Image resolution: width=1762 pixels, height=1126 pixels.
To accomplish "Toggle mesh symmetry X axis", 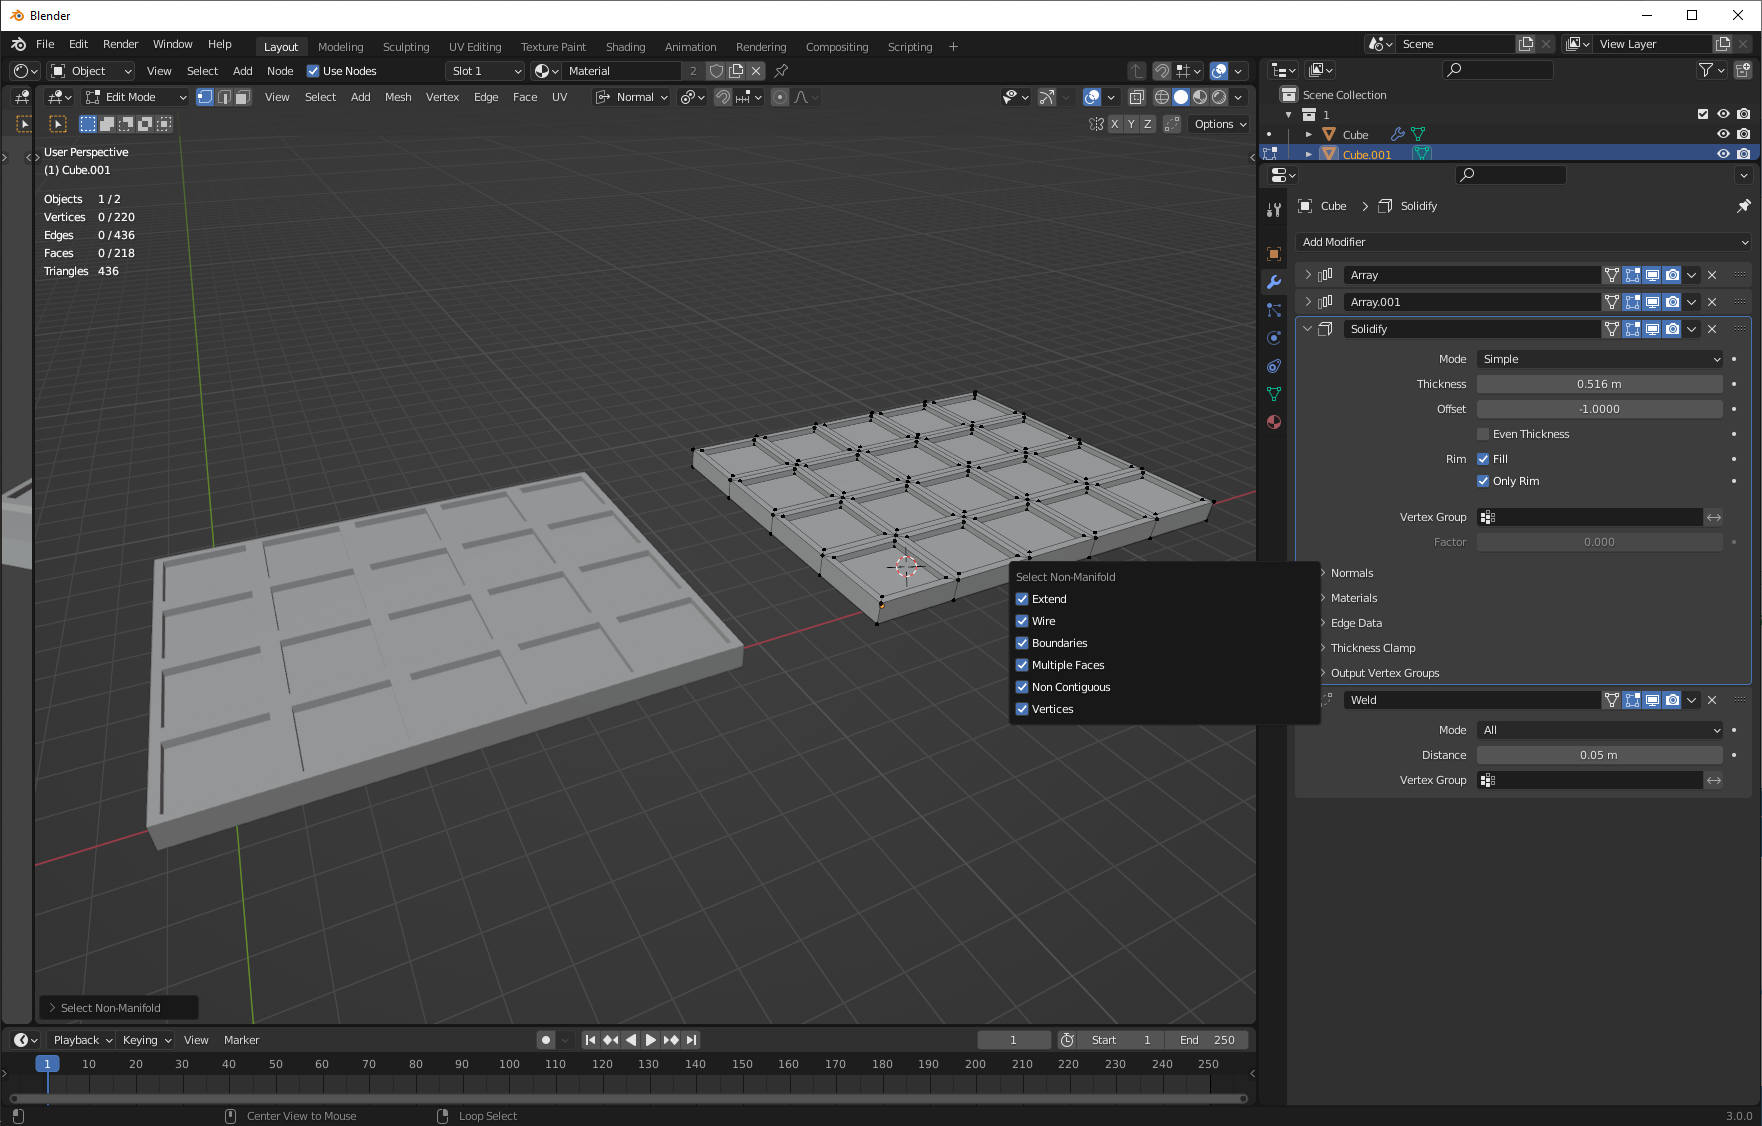I will 1114,124.
